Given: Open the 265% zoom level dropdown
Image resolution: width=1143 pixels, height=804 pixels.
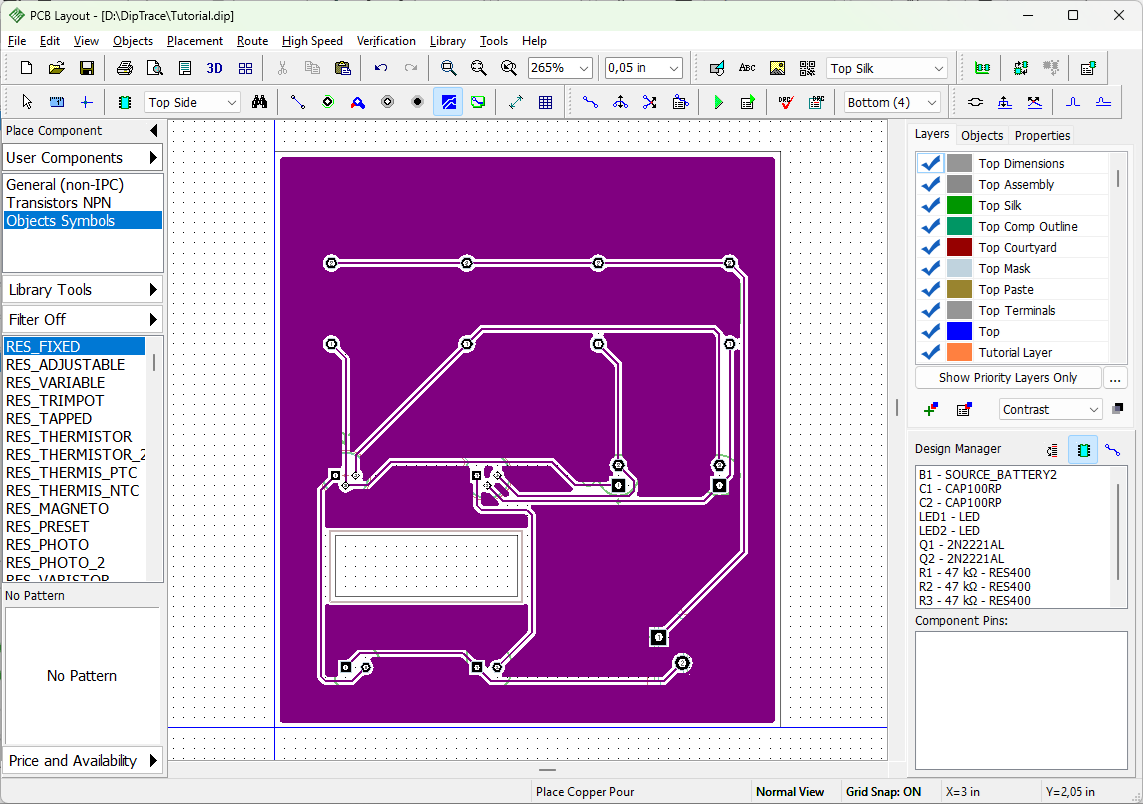Looking at the screenshot, I should click(583, 68).
